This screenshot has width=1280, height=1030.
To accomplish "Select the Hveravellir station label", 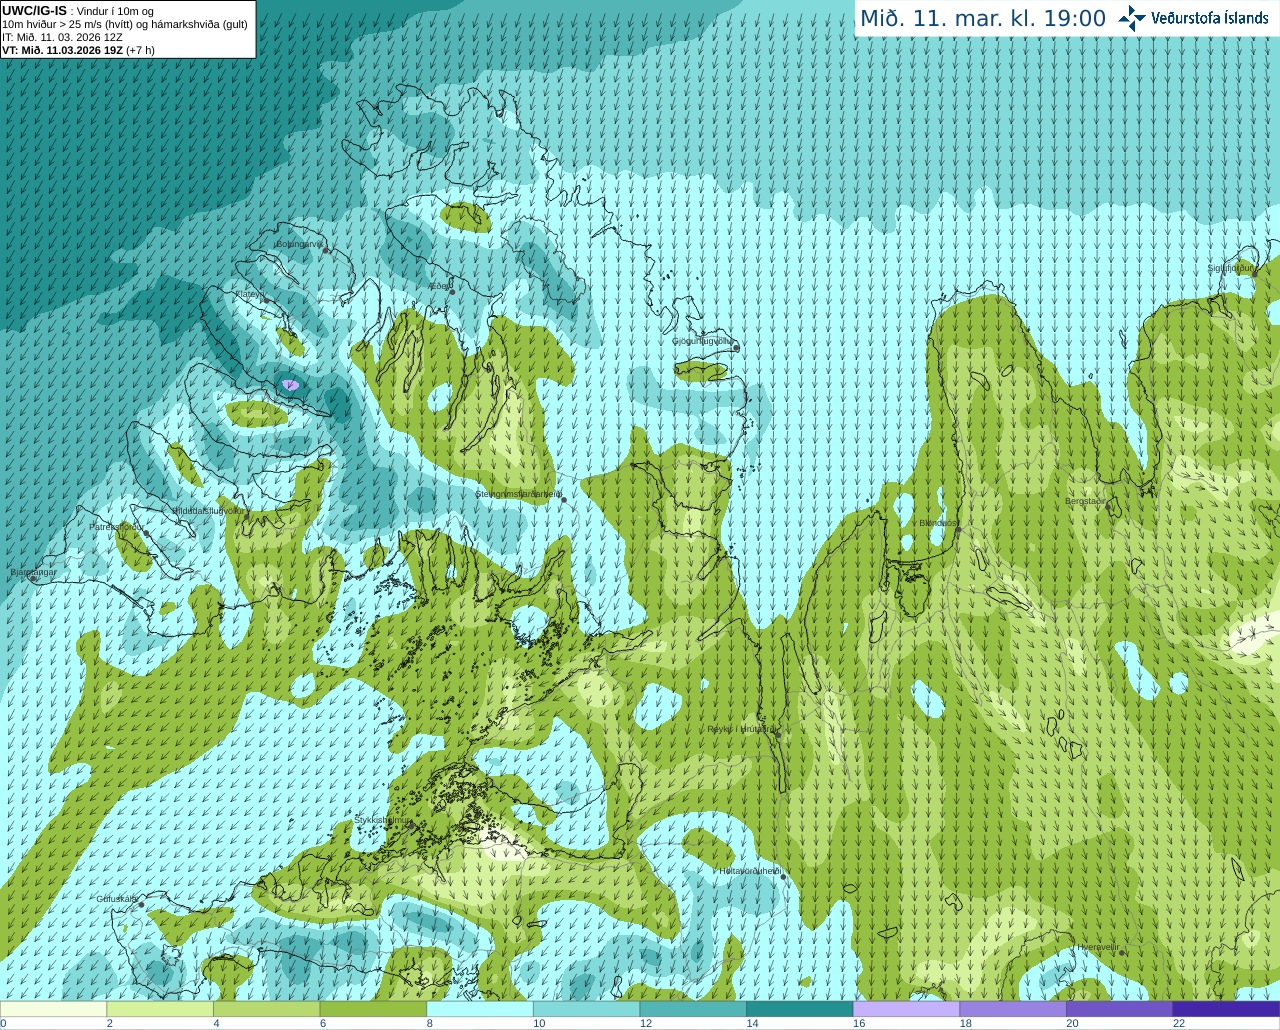I will pyautogui.click(x=1097, y=947).
